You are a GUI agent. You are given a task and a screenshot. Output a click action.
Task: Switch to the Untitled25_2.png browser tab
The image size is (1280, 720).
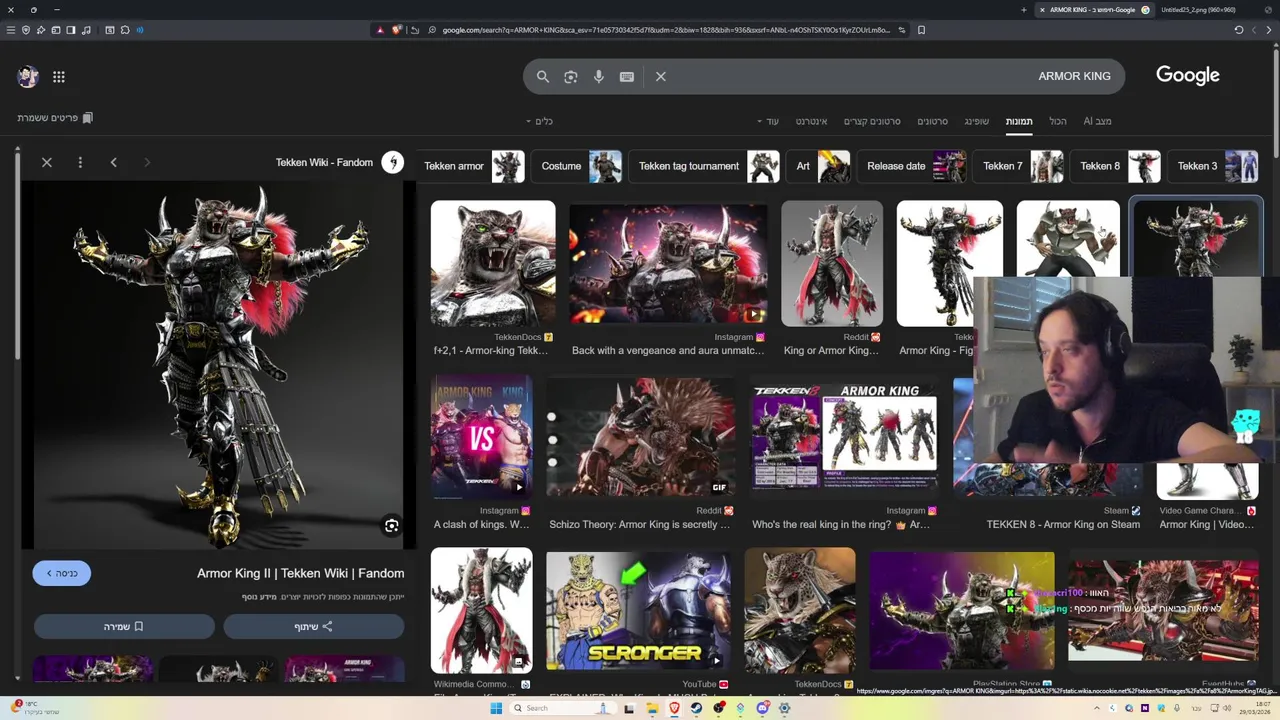(x=1198, y=10)
